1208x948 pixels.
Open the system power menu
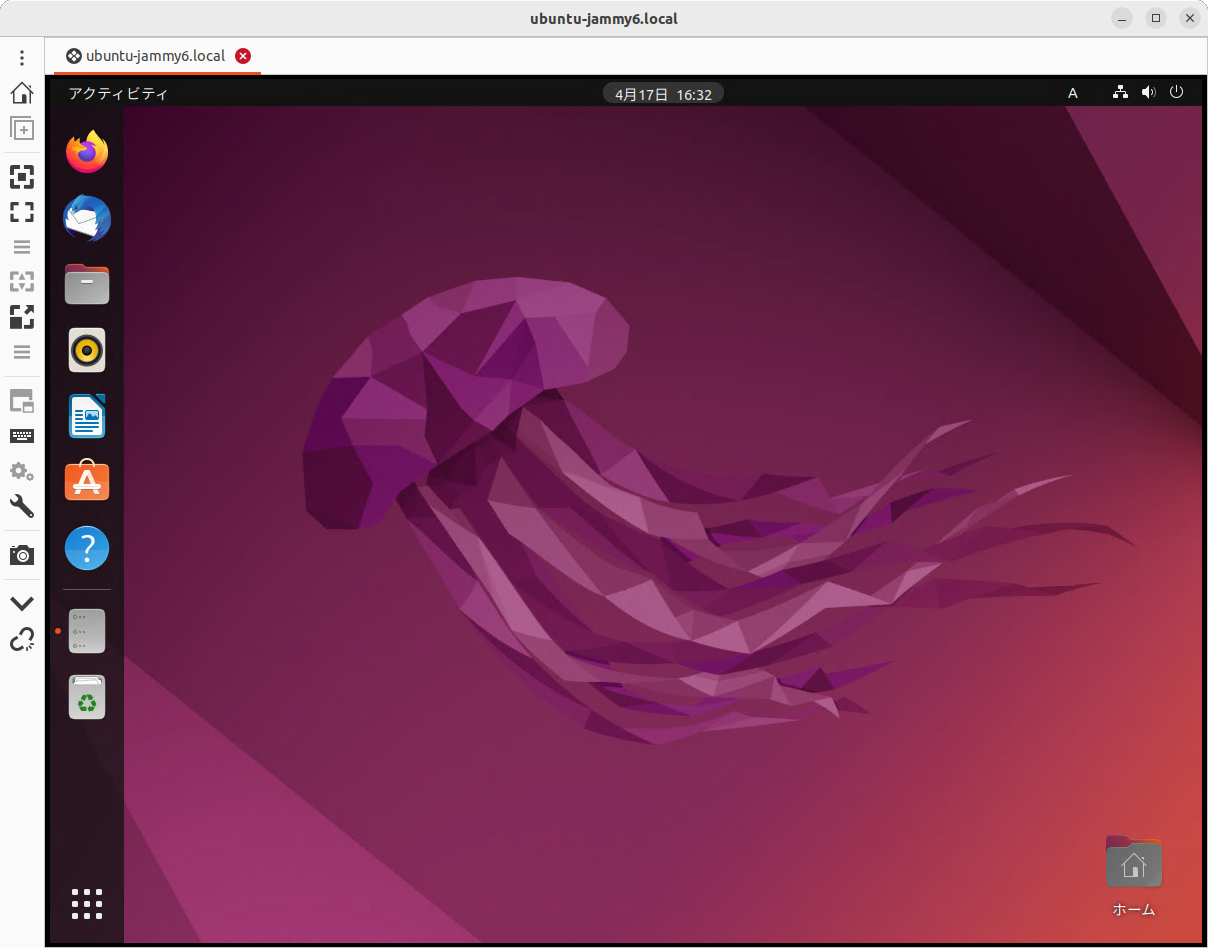coord(1176,93)
